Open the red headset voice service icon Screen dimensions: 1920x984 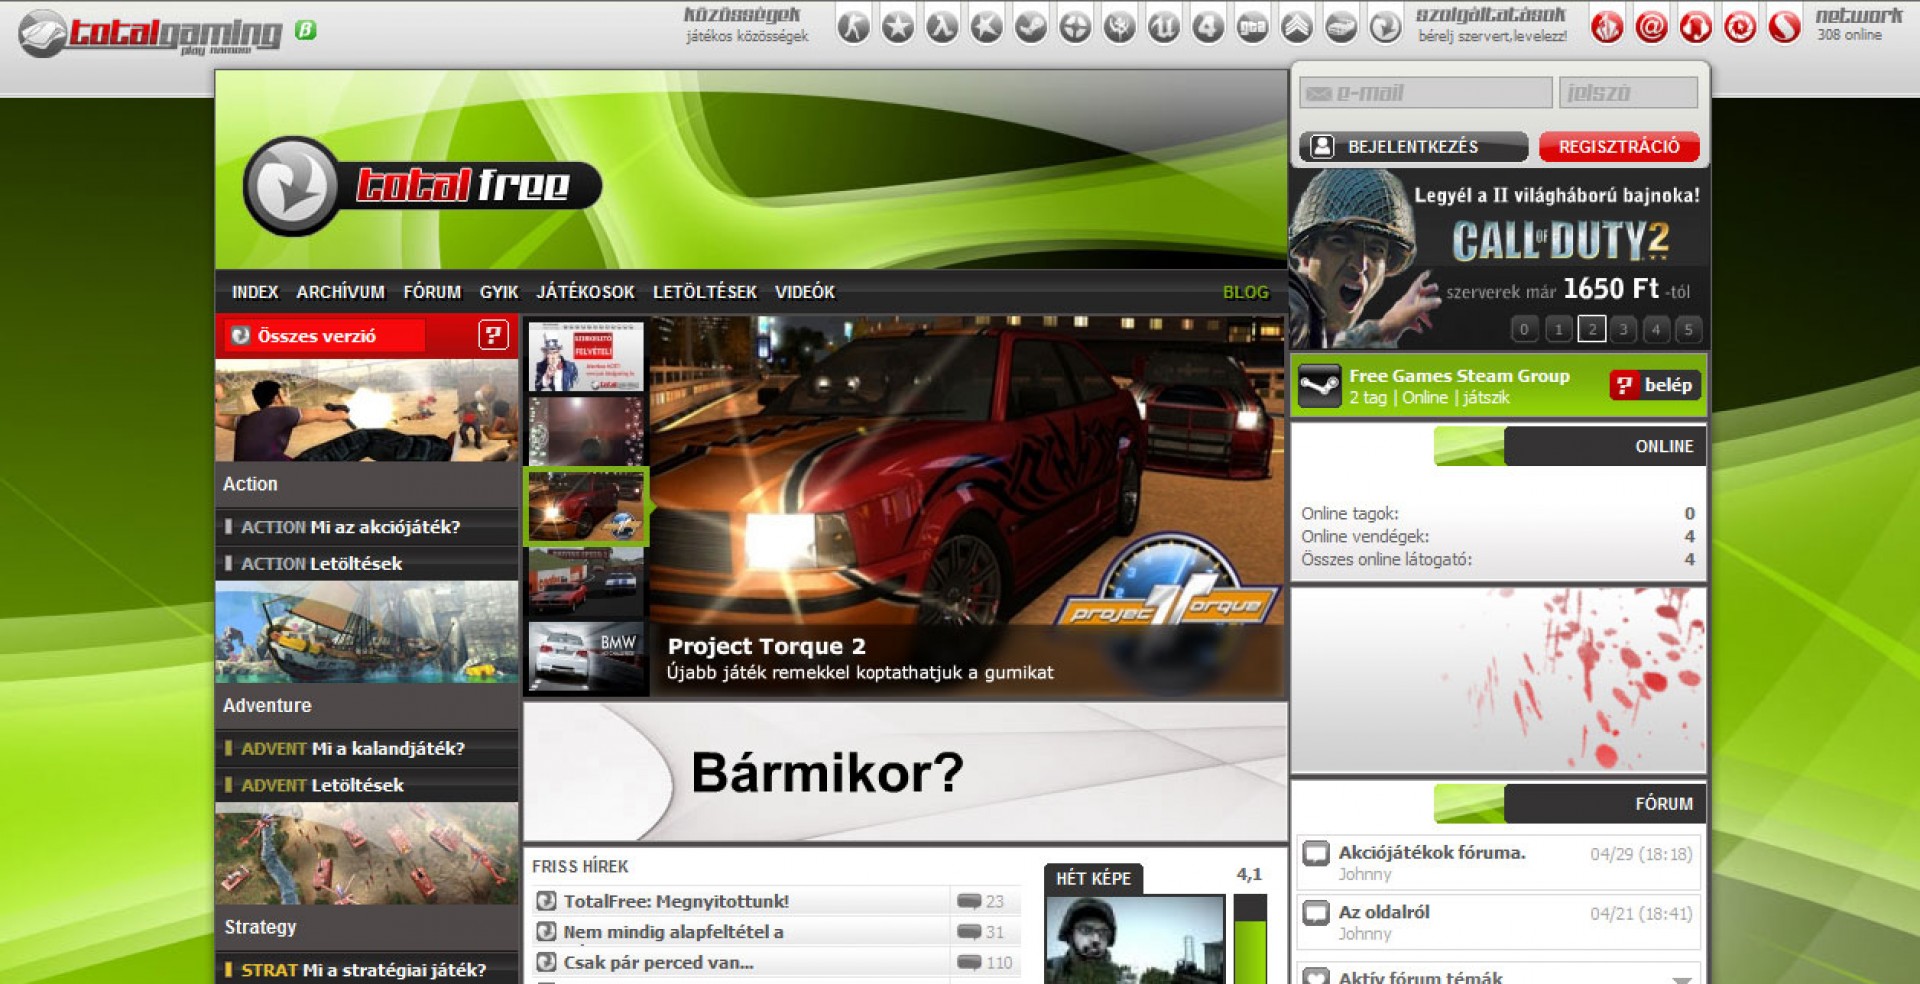(1695, 27)
